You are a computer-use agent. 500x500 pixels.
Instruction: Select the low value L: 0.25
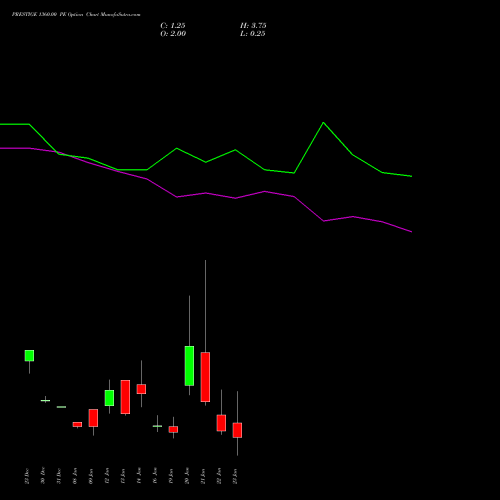(253, 34)
